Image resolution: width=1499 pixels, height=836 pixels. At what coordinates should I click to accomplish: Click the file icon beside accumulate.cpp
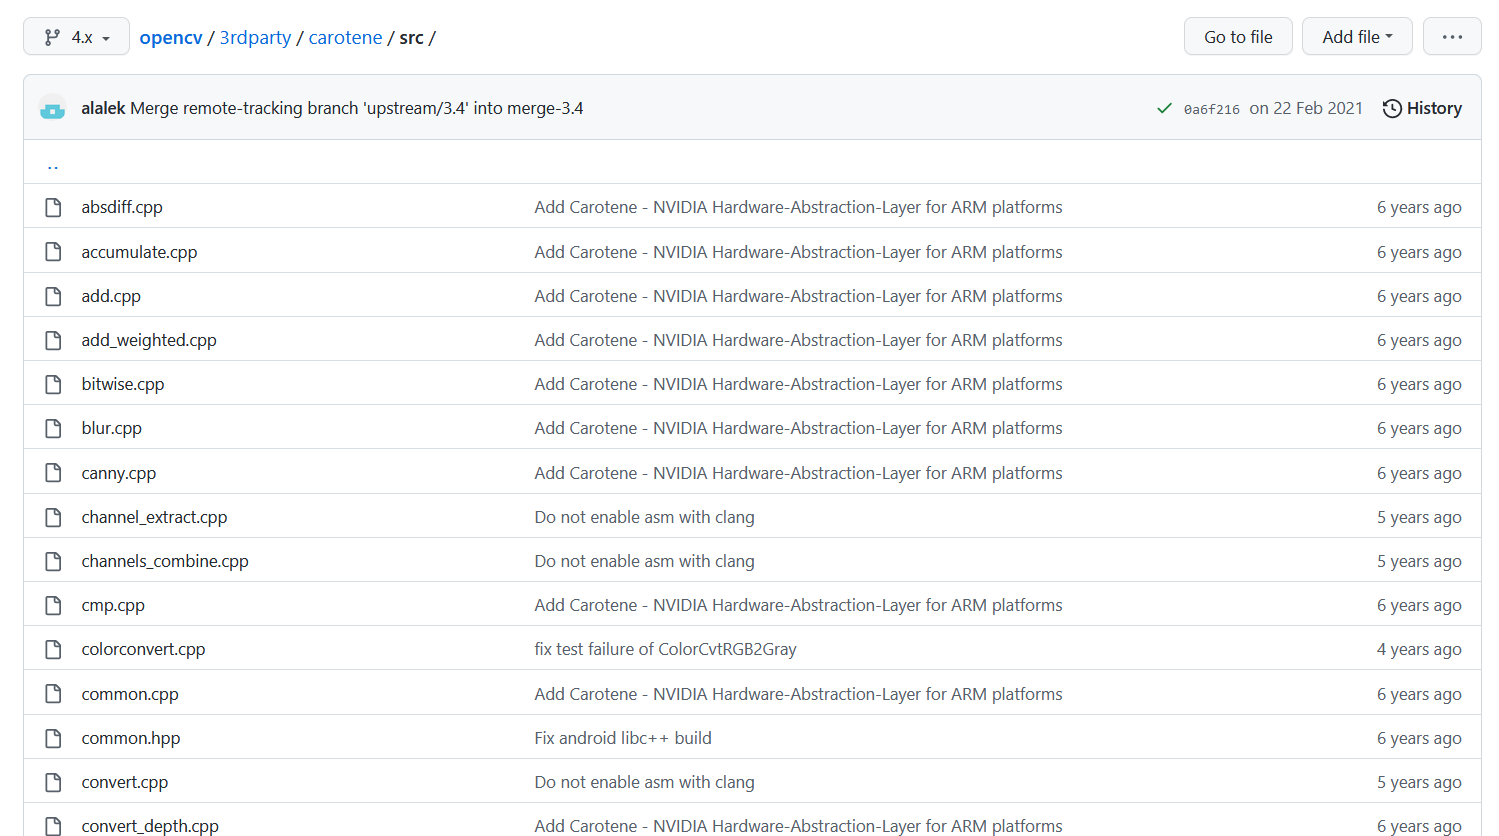53,252
